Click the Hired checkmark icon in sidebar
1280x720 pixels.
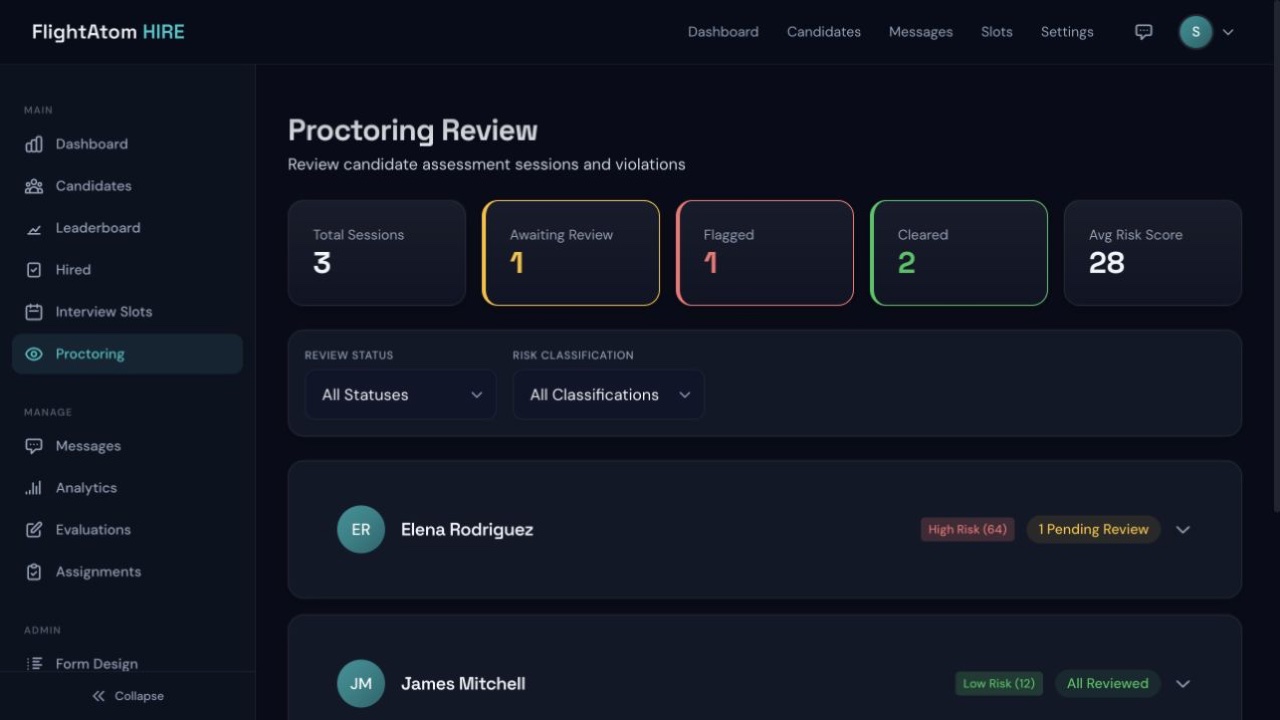tap(34, 270)
